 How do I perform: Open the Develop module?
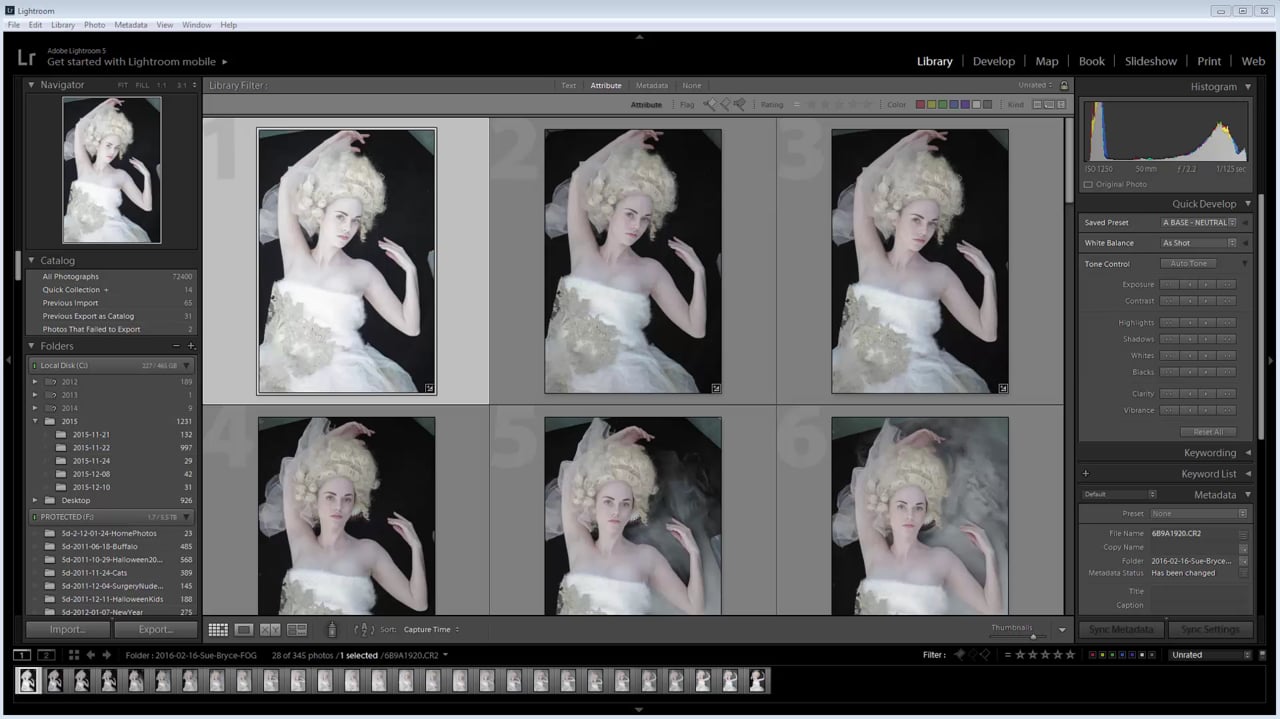tap(994, 61)
